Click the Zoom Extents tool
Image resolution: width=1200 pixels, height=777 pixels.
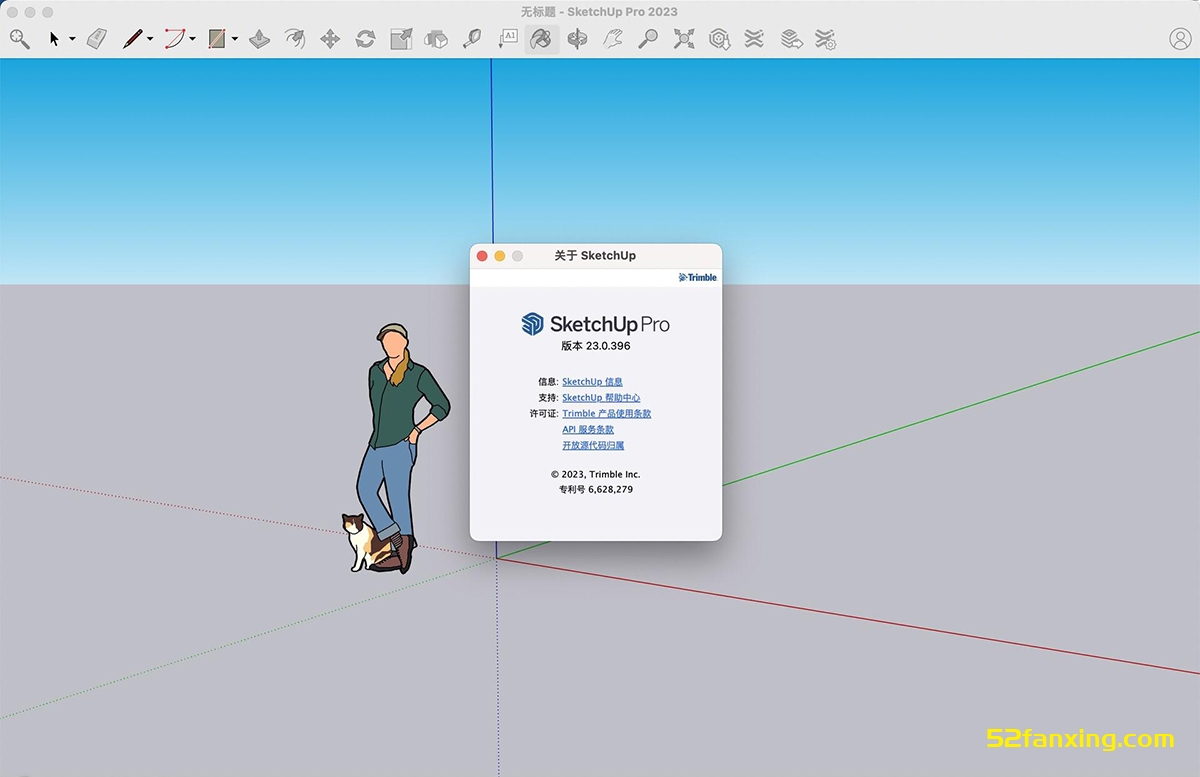tap(684, 39)
